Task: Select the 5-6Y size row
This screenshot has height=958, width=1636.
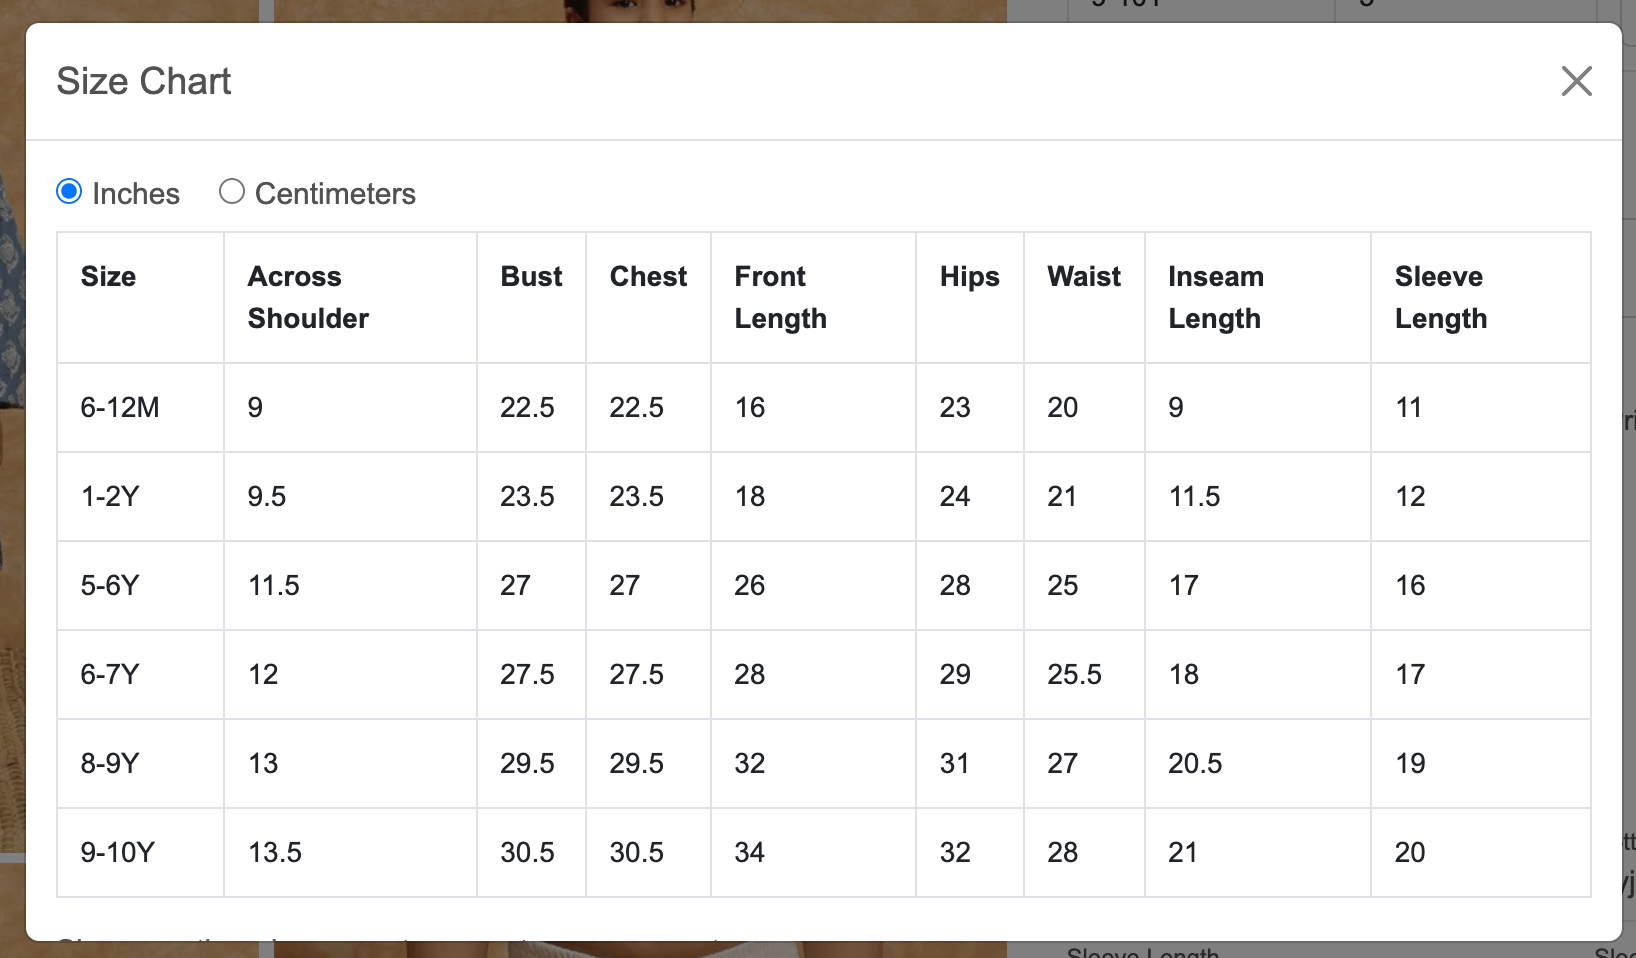Action: (x=824, y=585)
